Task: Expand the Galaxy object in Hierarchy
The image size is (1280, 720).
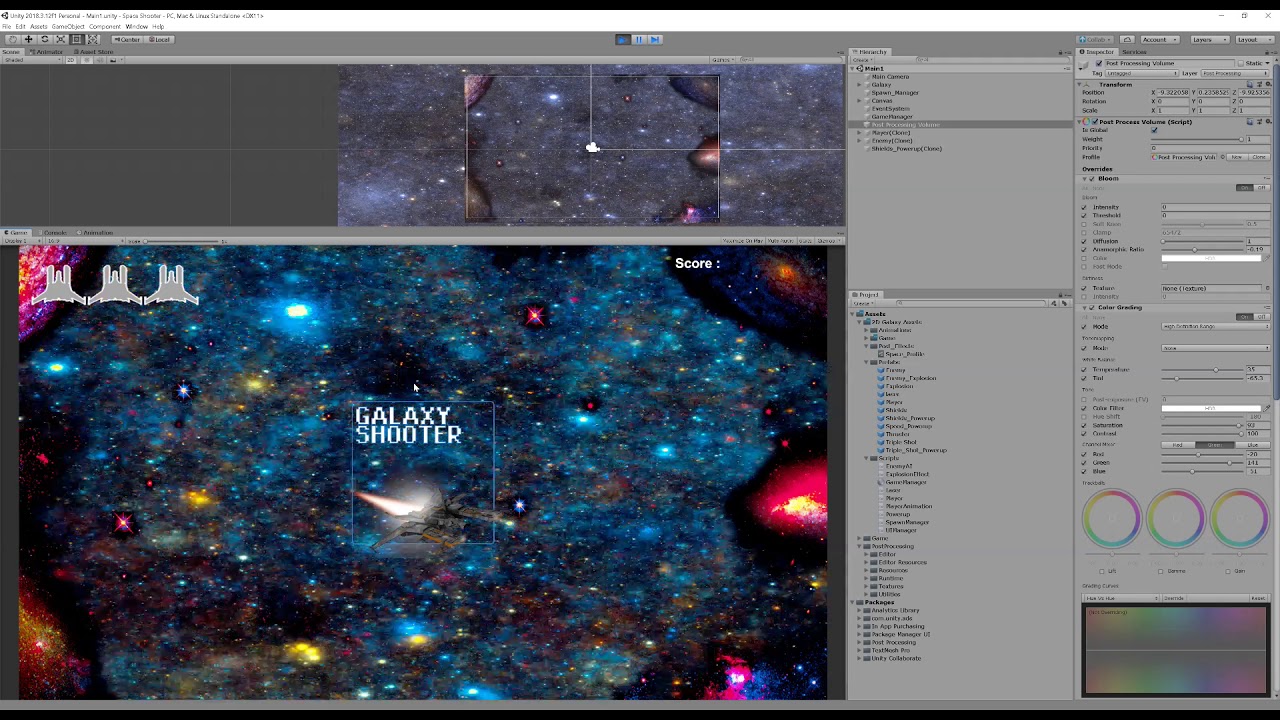Action: tap(860, 85)
